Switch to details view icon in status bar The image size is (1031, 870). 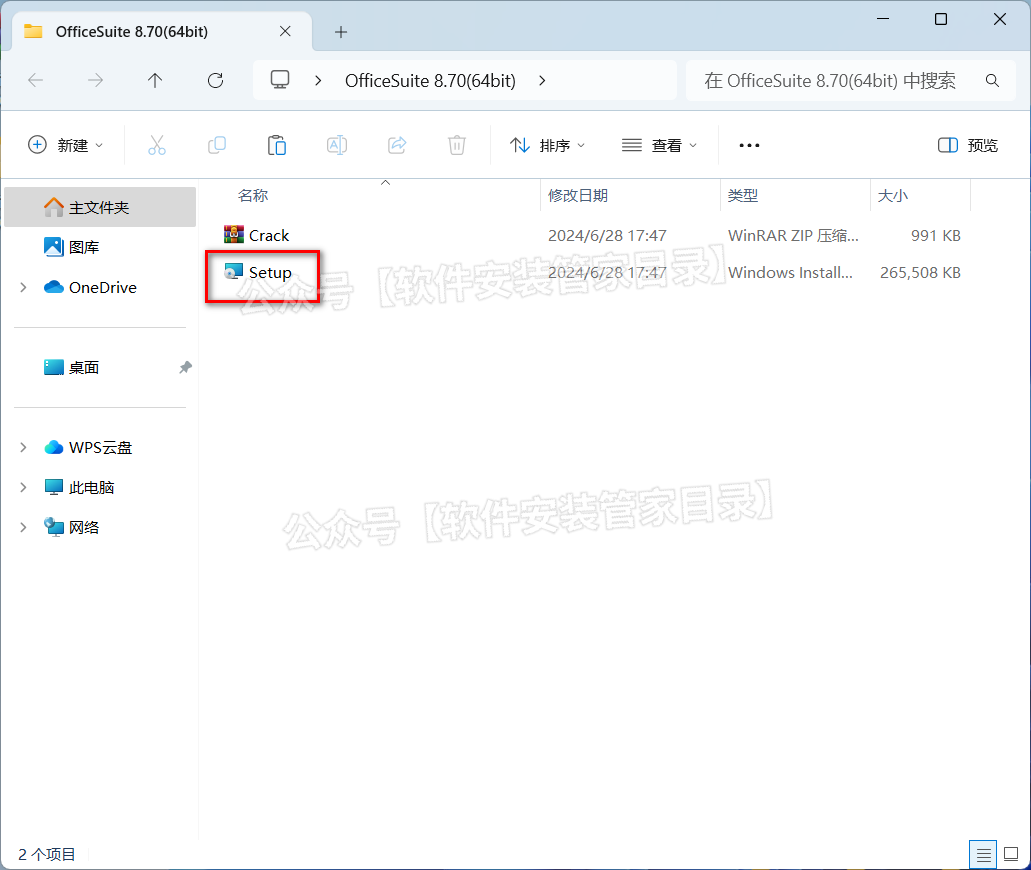[x=983, y=855]
